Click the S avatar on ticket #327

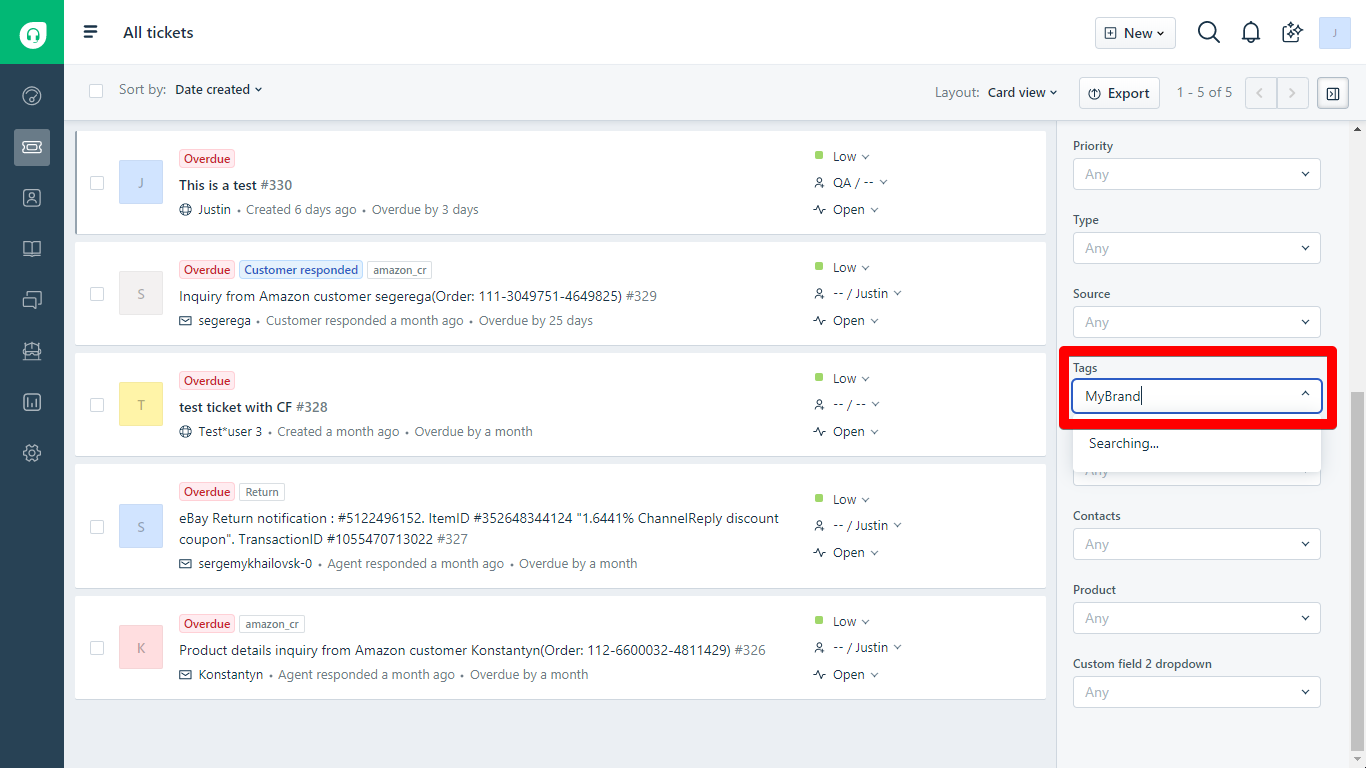(141, 527)
